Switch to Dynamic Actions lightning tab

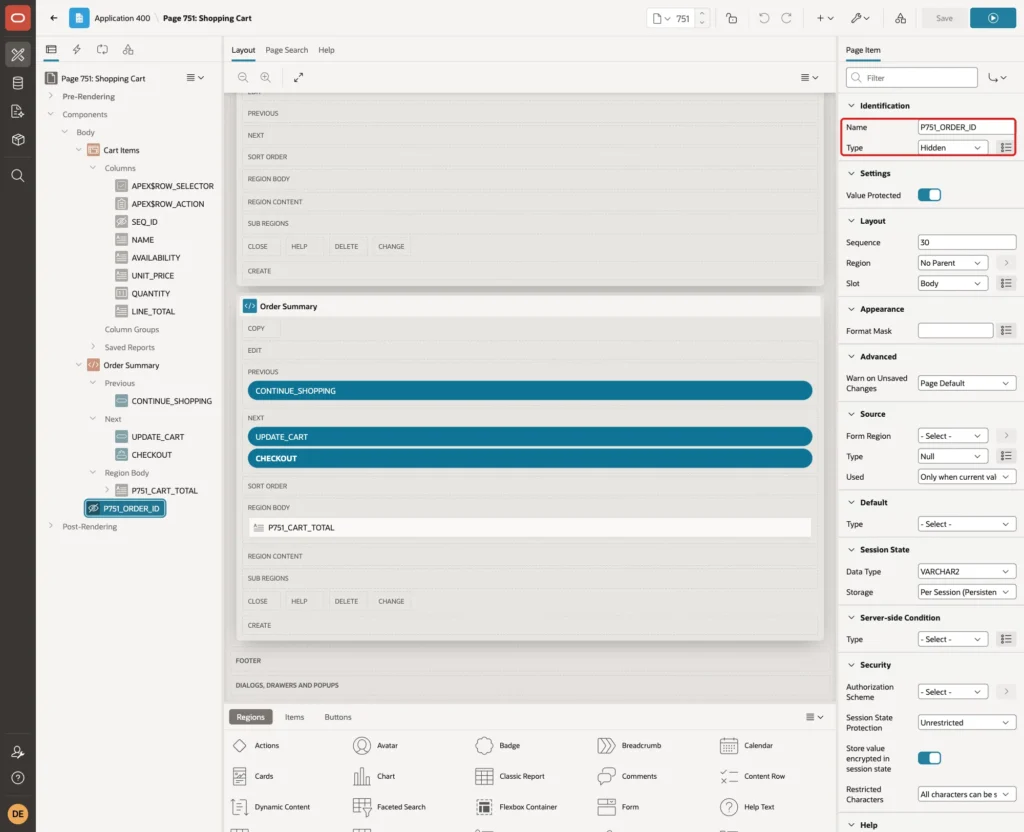point(76,50)
